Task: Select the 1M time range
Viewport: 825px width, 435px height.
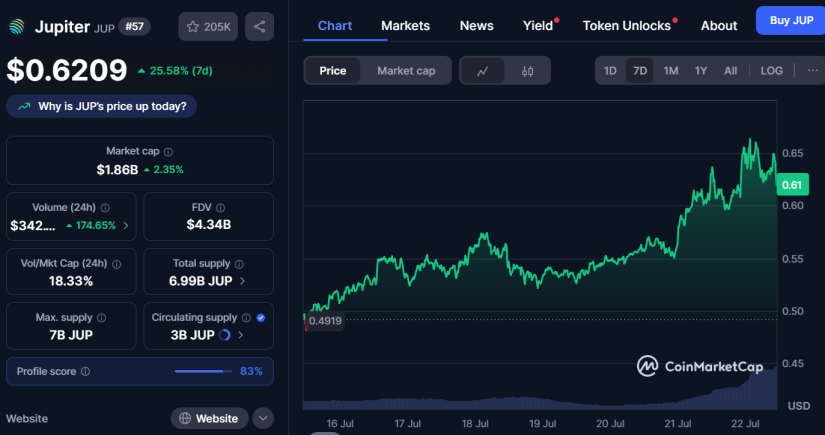Action: [670, 70]
